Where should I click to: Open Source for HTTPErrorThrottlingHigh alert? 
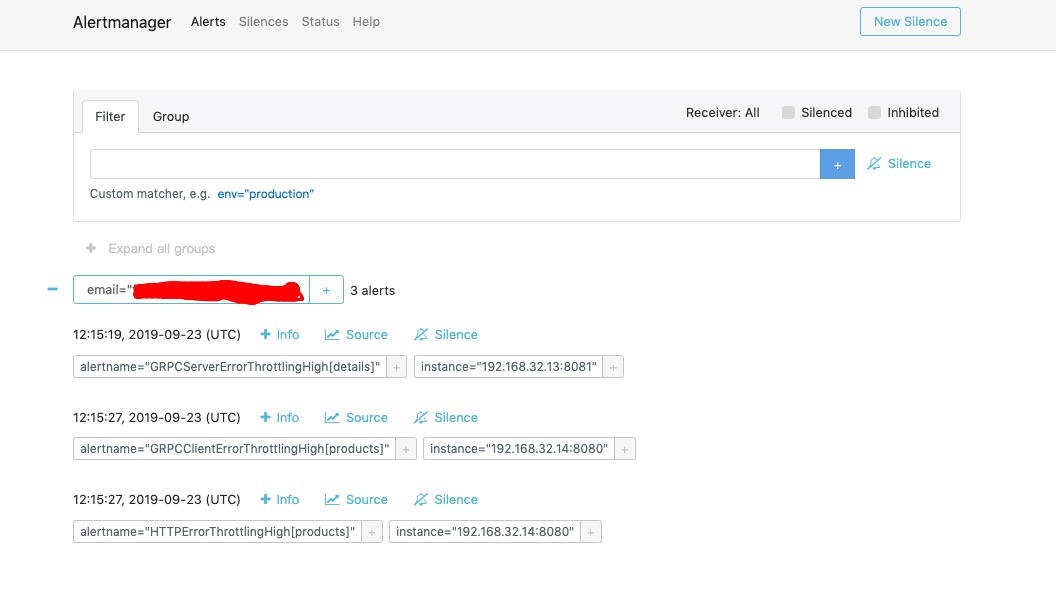[x=356, y=500]
